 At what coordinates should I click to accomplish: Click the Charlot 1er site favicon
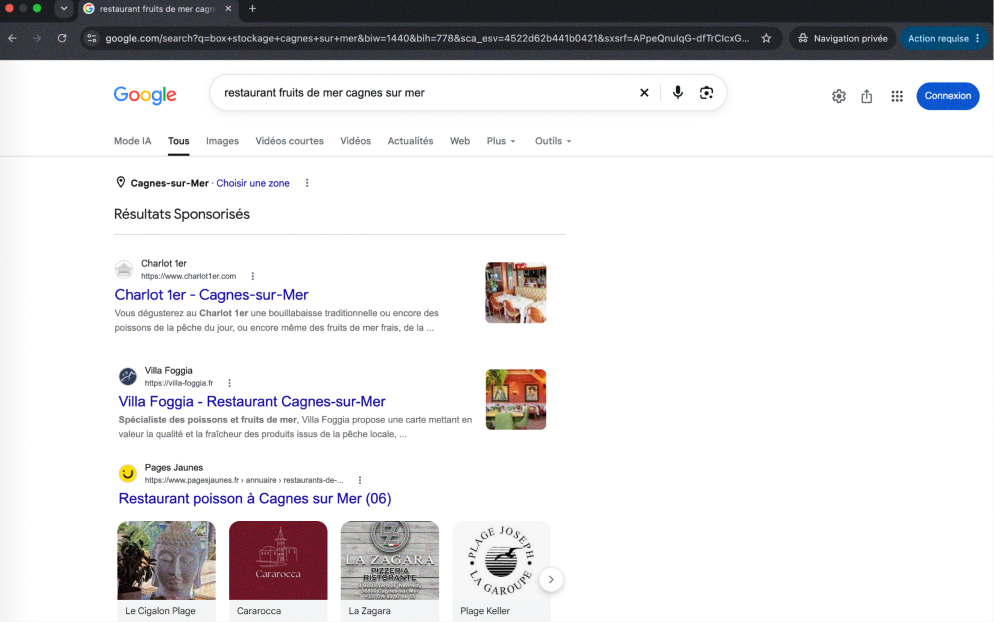coord(124,269)
